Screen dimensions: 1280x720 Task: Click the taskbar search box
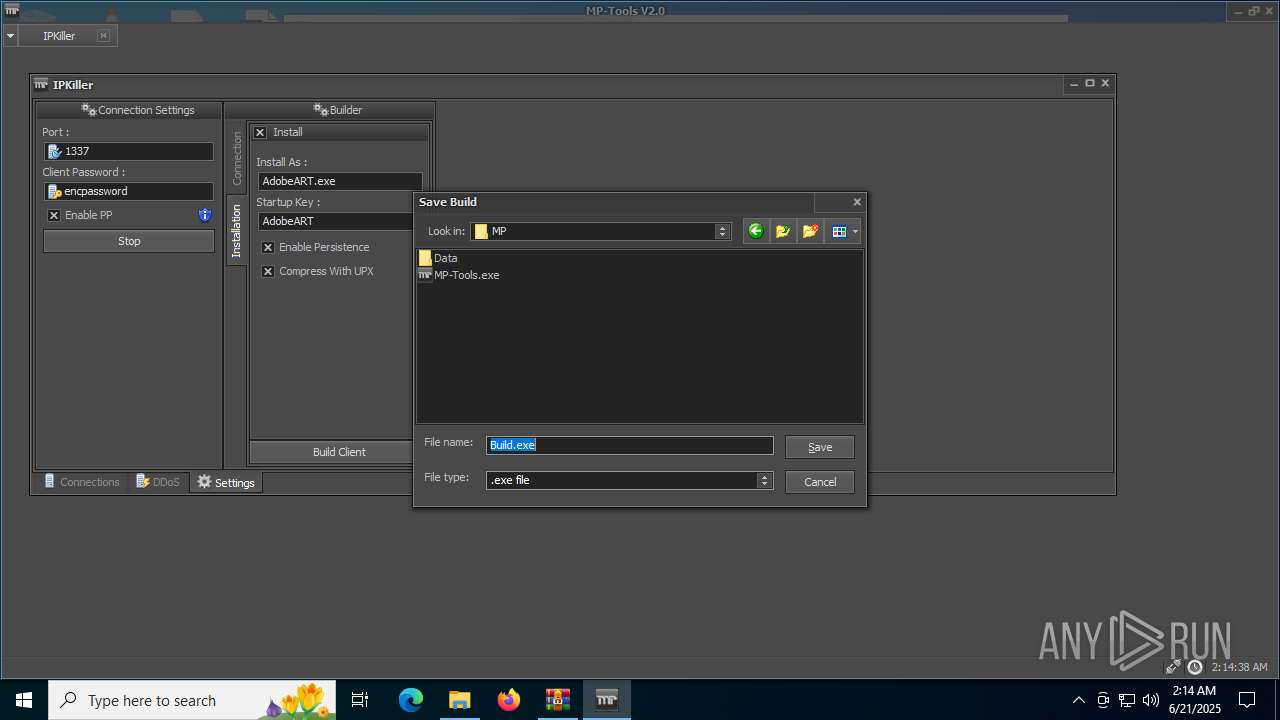pos(192,700)
